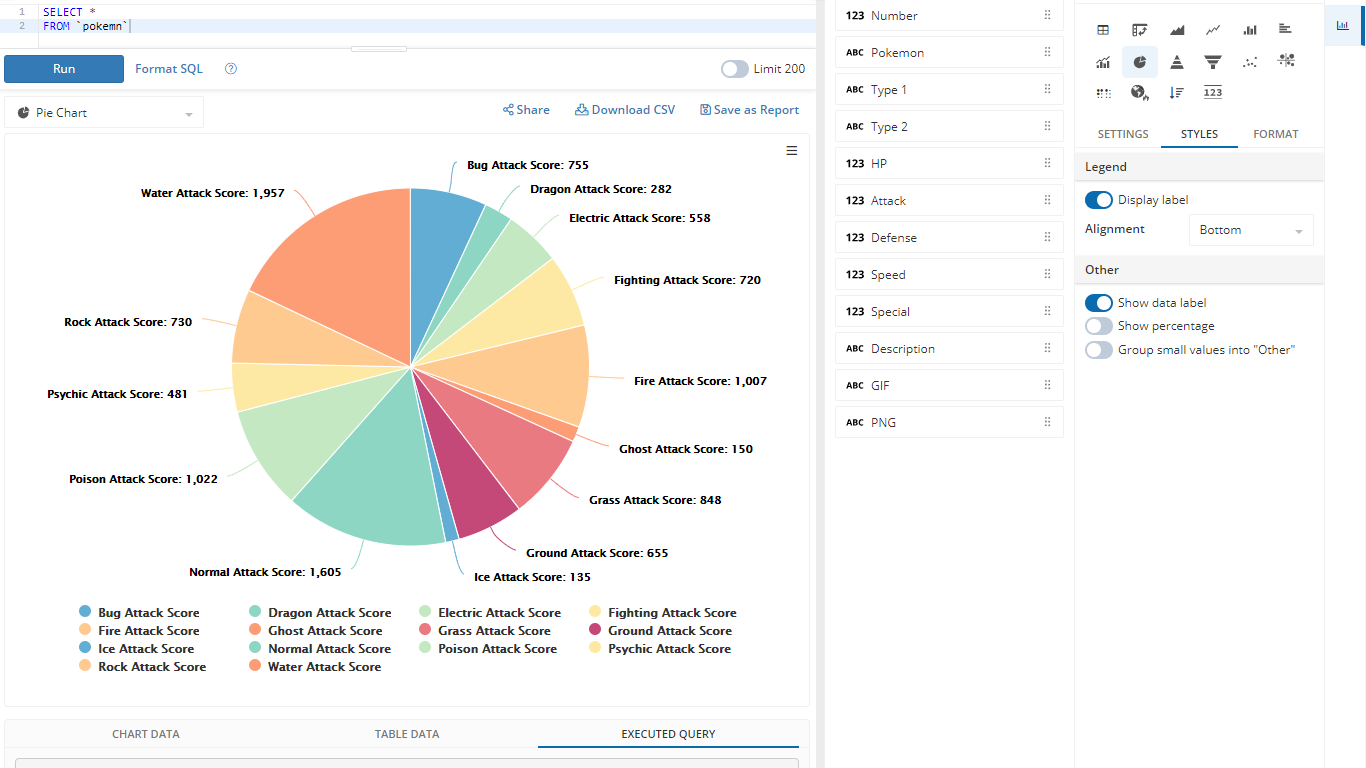The height and width of the screenshot is (768, 1366).
Task: Grab the drag handle for Speed field
Action: point(1047,275)
